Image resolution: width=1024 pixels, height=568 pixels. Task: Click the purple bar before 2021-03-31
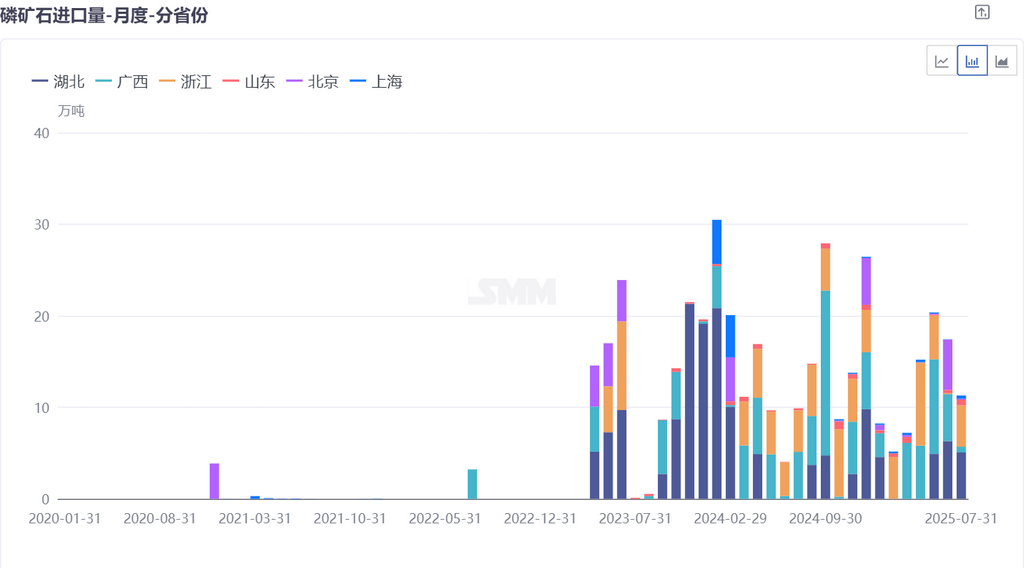(214, 481)
